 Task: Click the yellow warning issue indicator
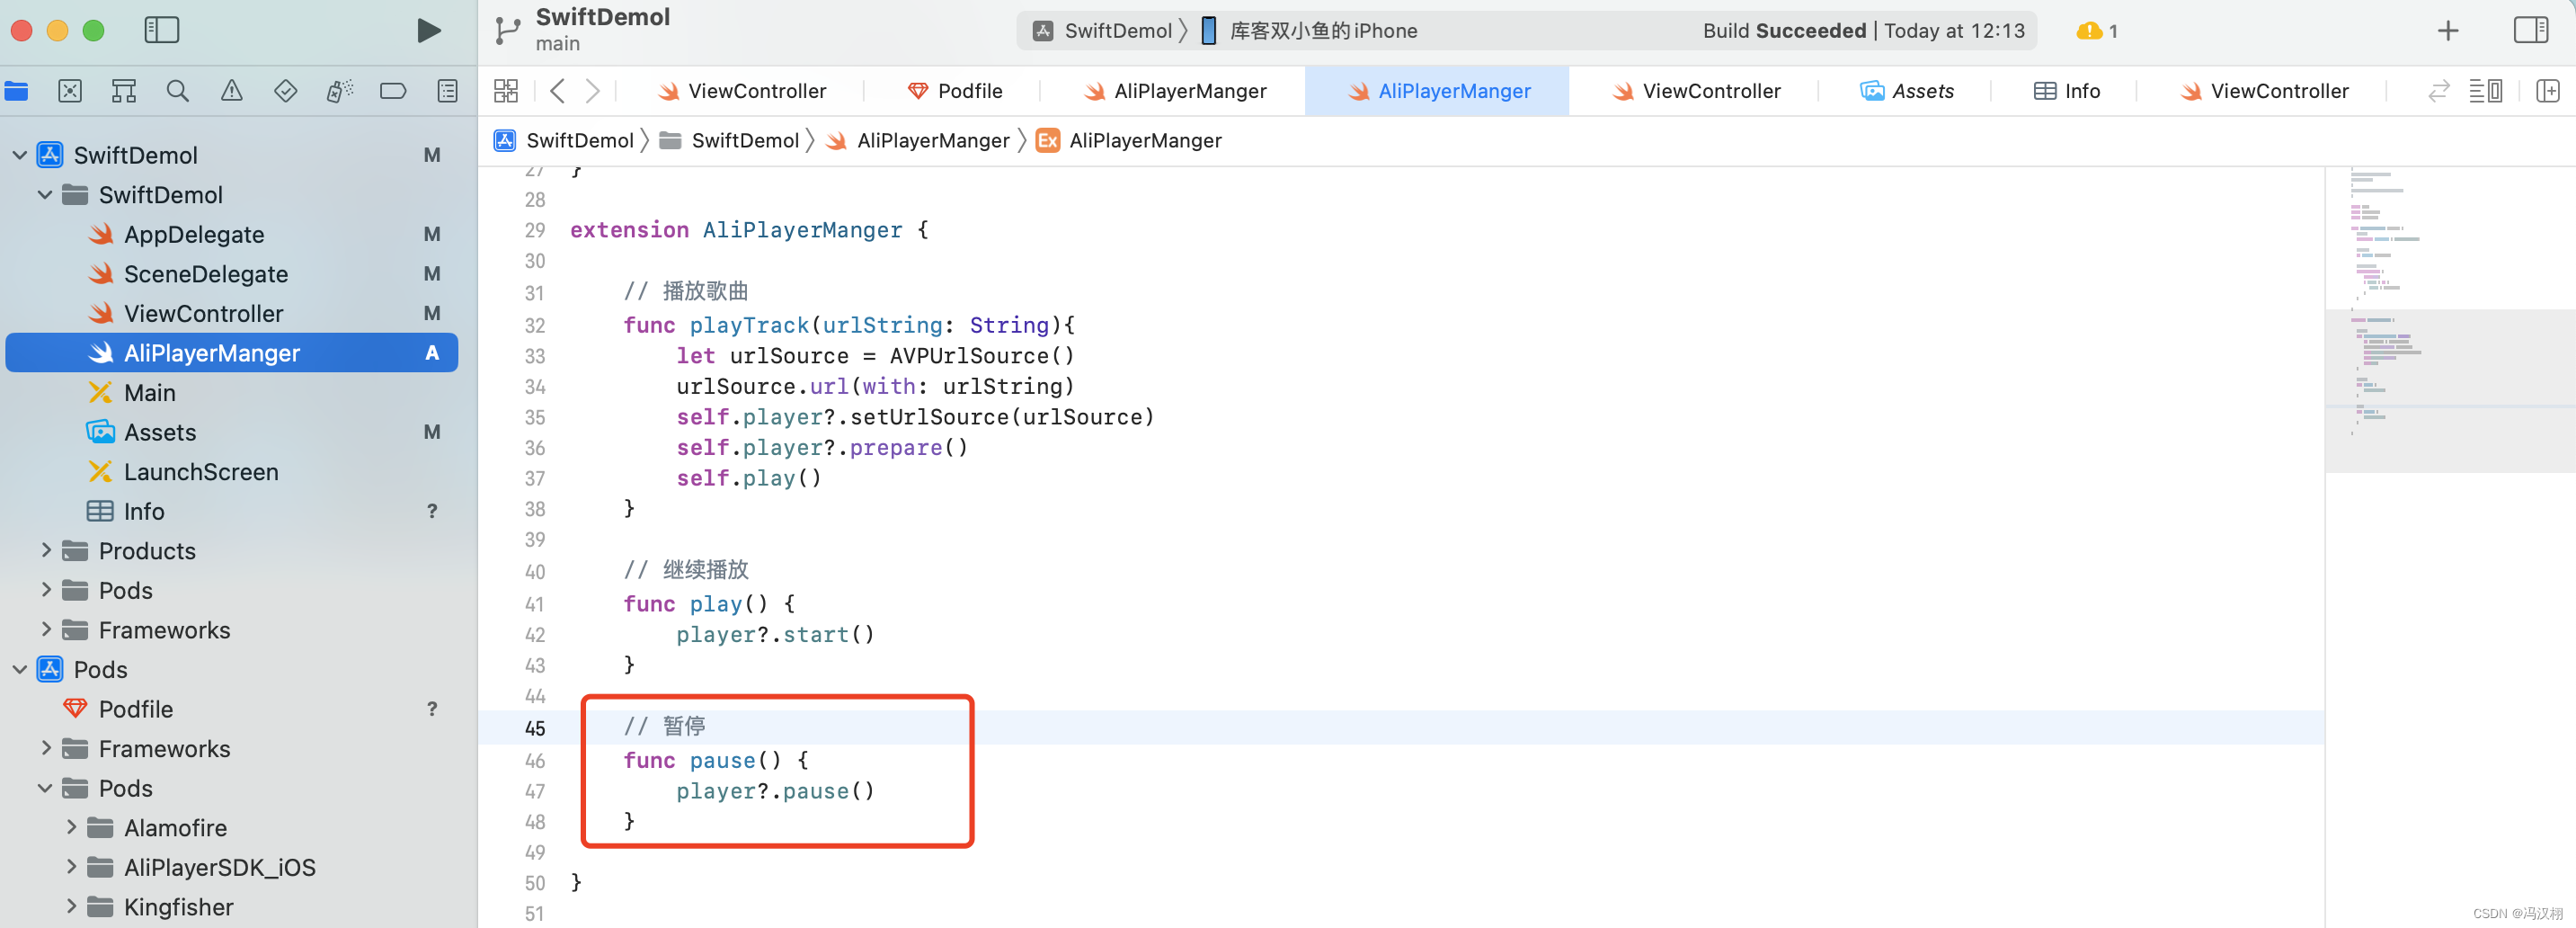point(2097,31)
